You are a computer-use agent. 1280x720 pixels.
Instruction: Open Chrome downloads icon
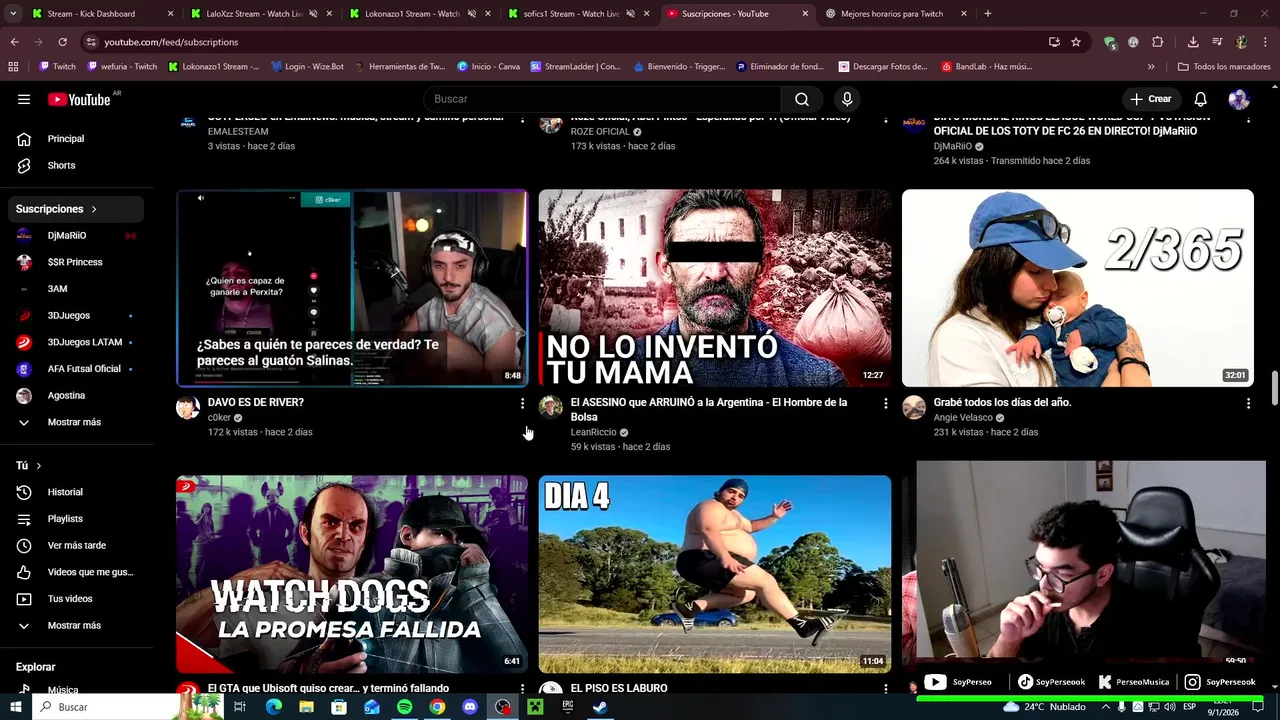[x=1193, y=42]
